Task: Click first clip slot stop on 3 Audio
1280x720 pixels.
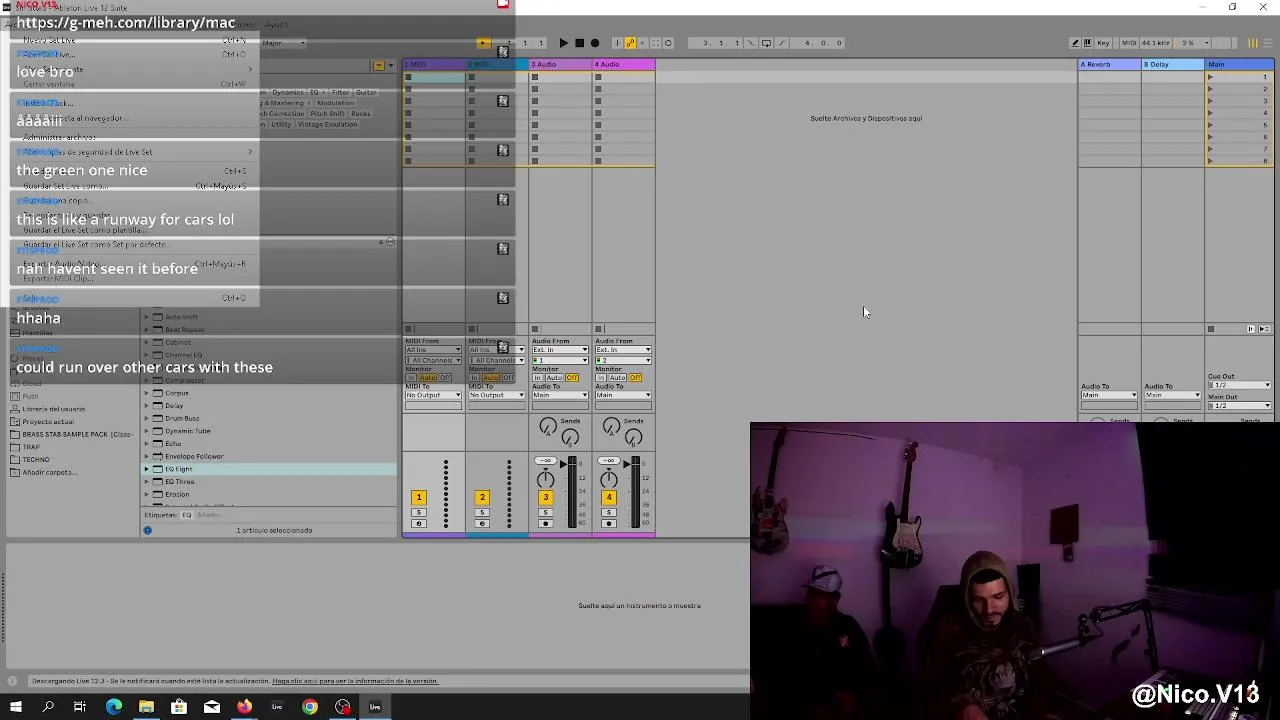Action: [535, 77]
